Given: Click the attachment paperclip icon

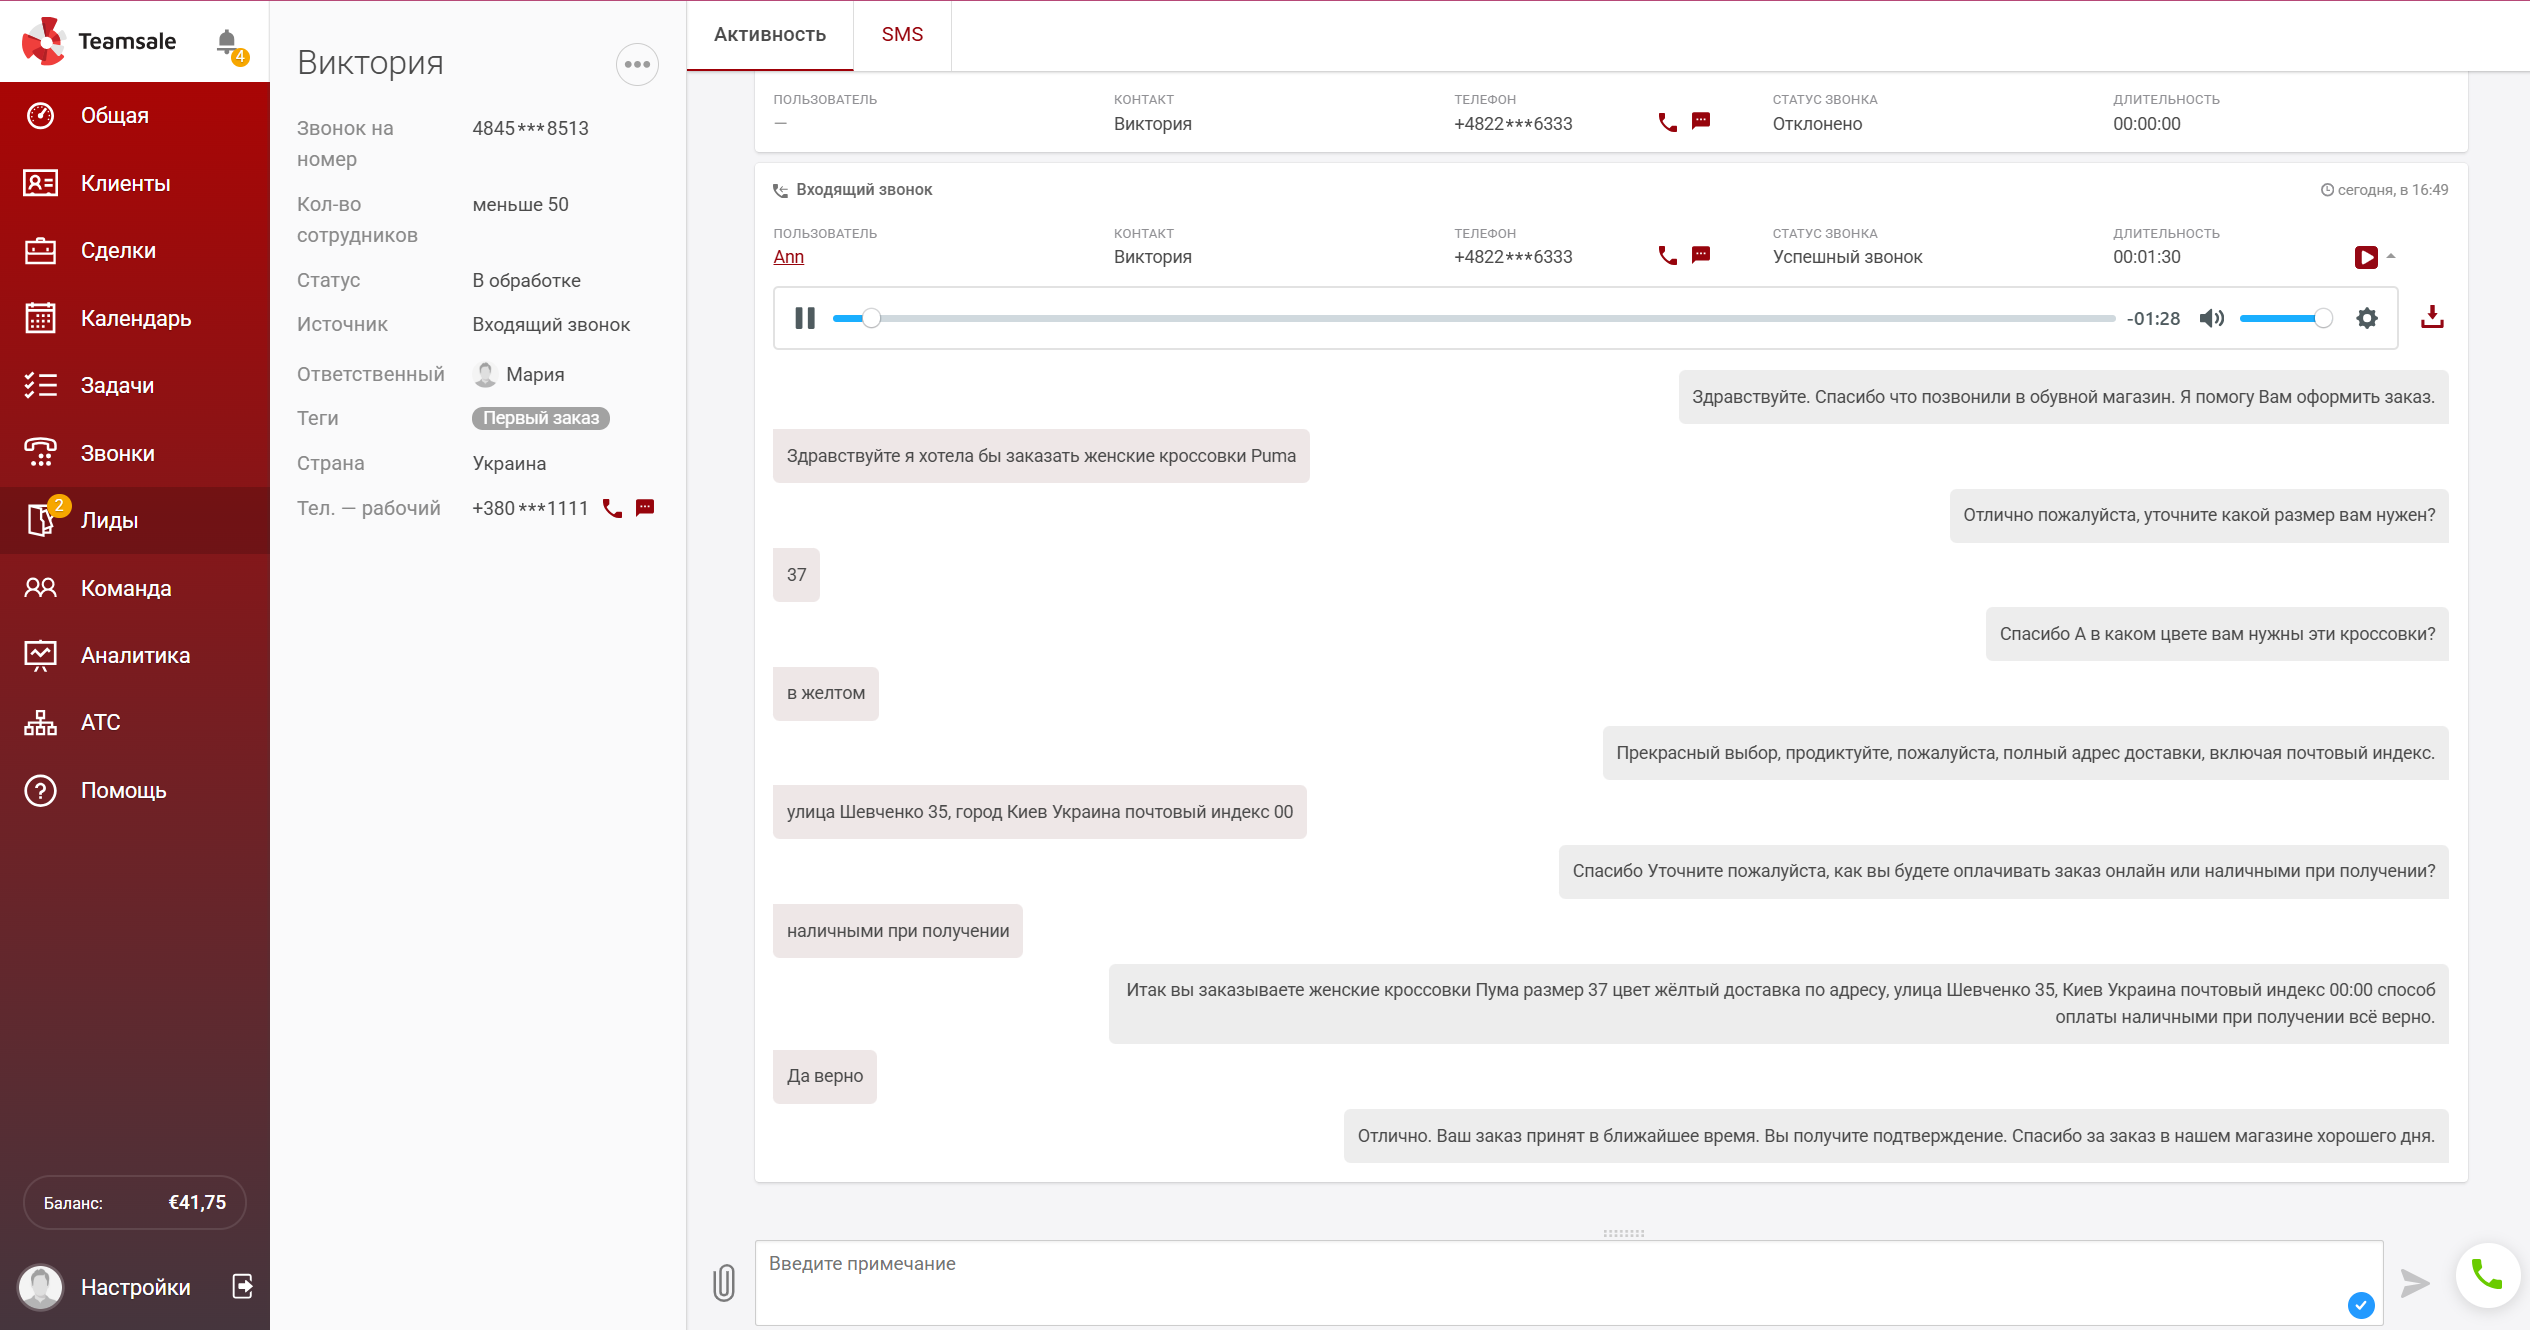Looking at the screenshot, I should pyautogui.click(x=724, y=1282).
